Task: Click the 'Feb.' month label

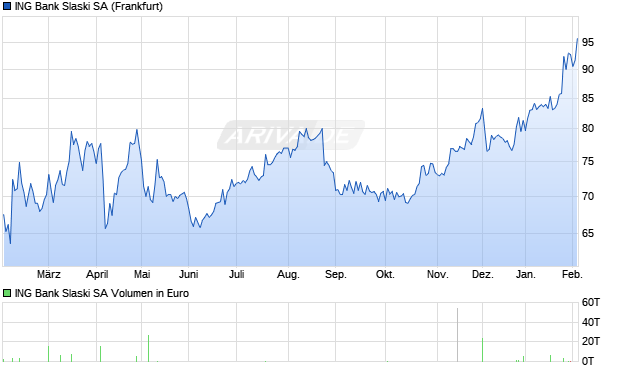Action: point(573,274)
